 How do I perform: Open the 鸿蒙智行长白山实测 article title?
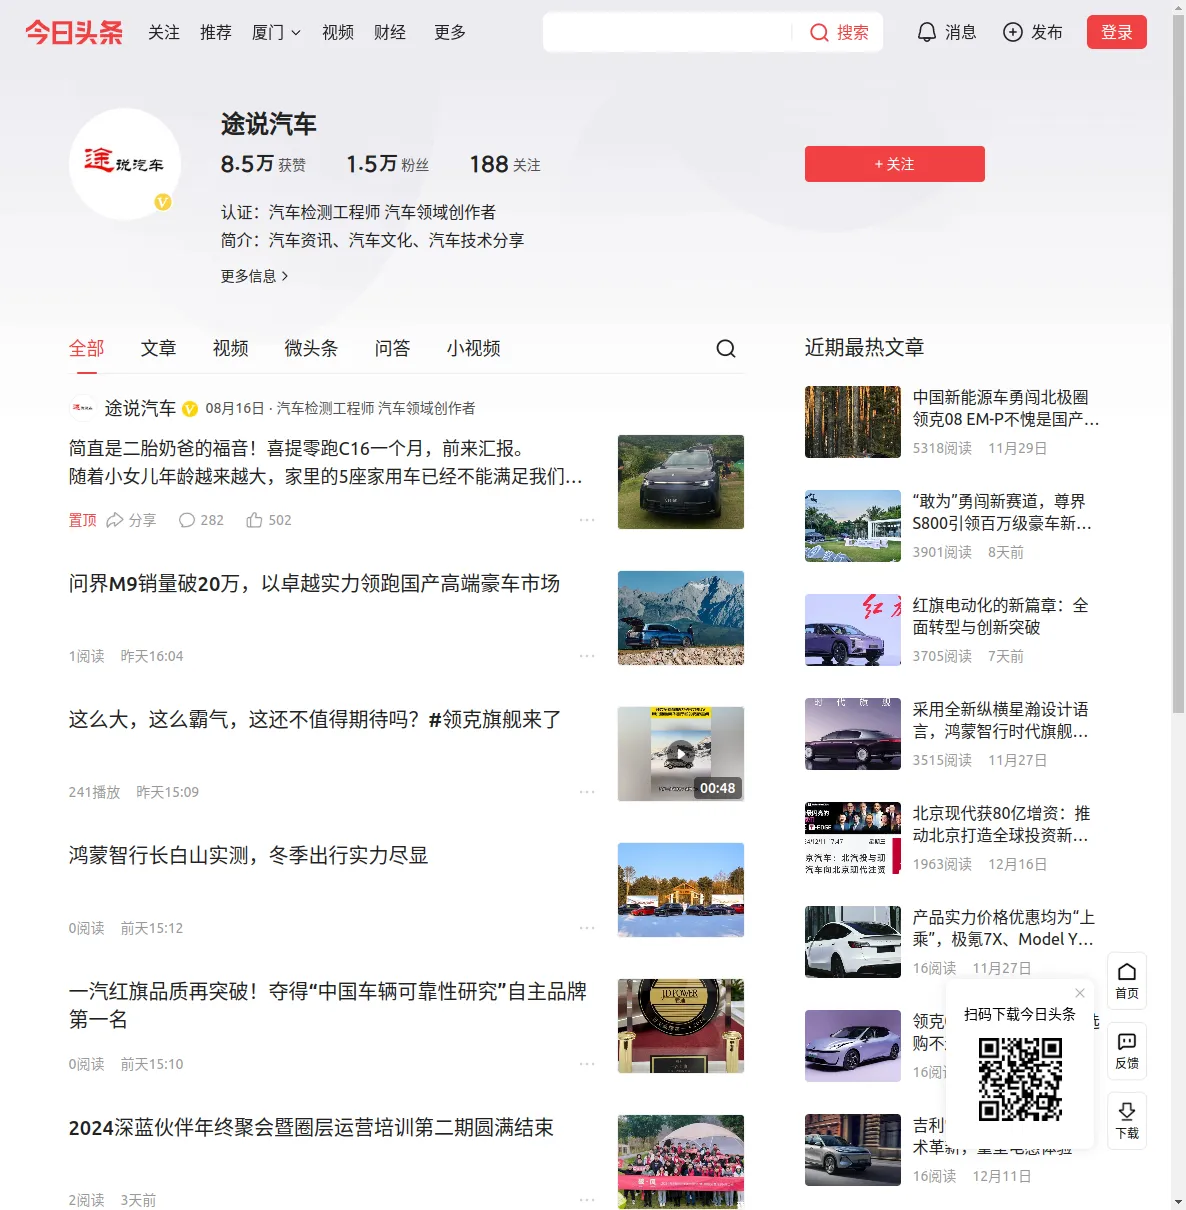tap(248, 856)
